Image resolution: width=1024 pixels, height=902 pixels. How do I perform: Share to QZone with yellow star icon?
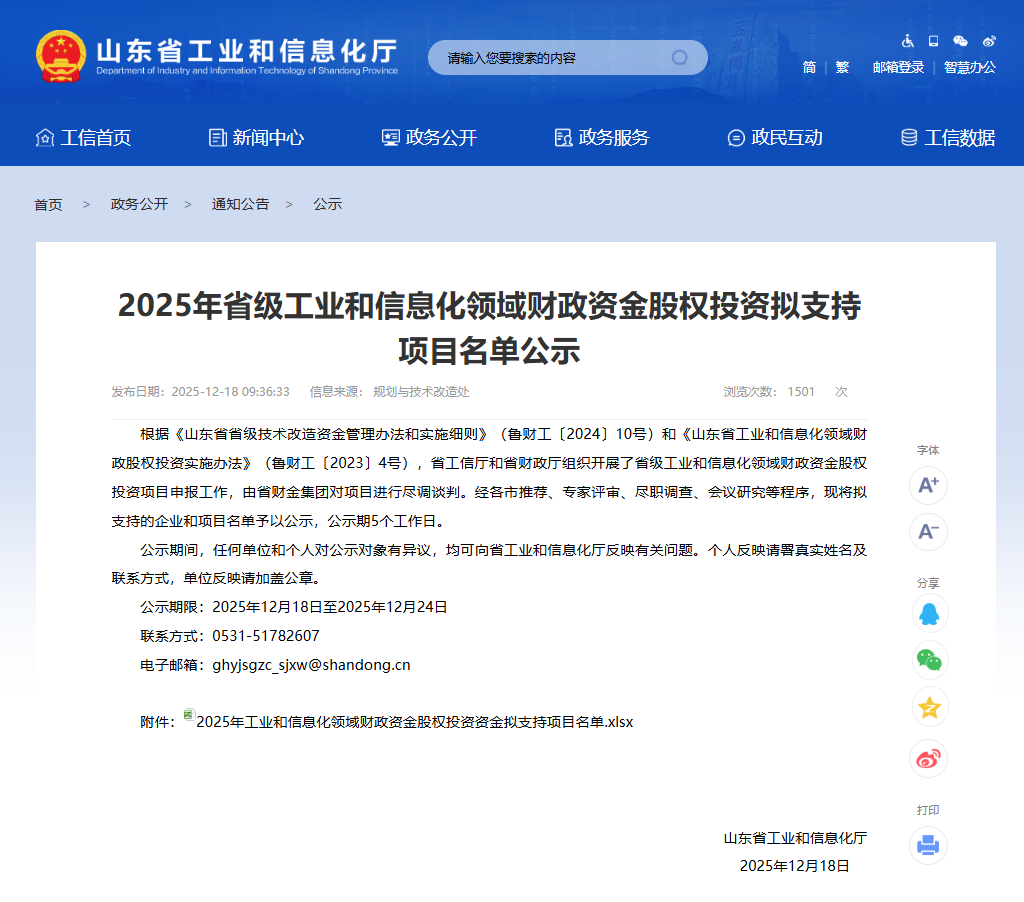point(928,708)
